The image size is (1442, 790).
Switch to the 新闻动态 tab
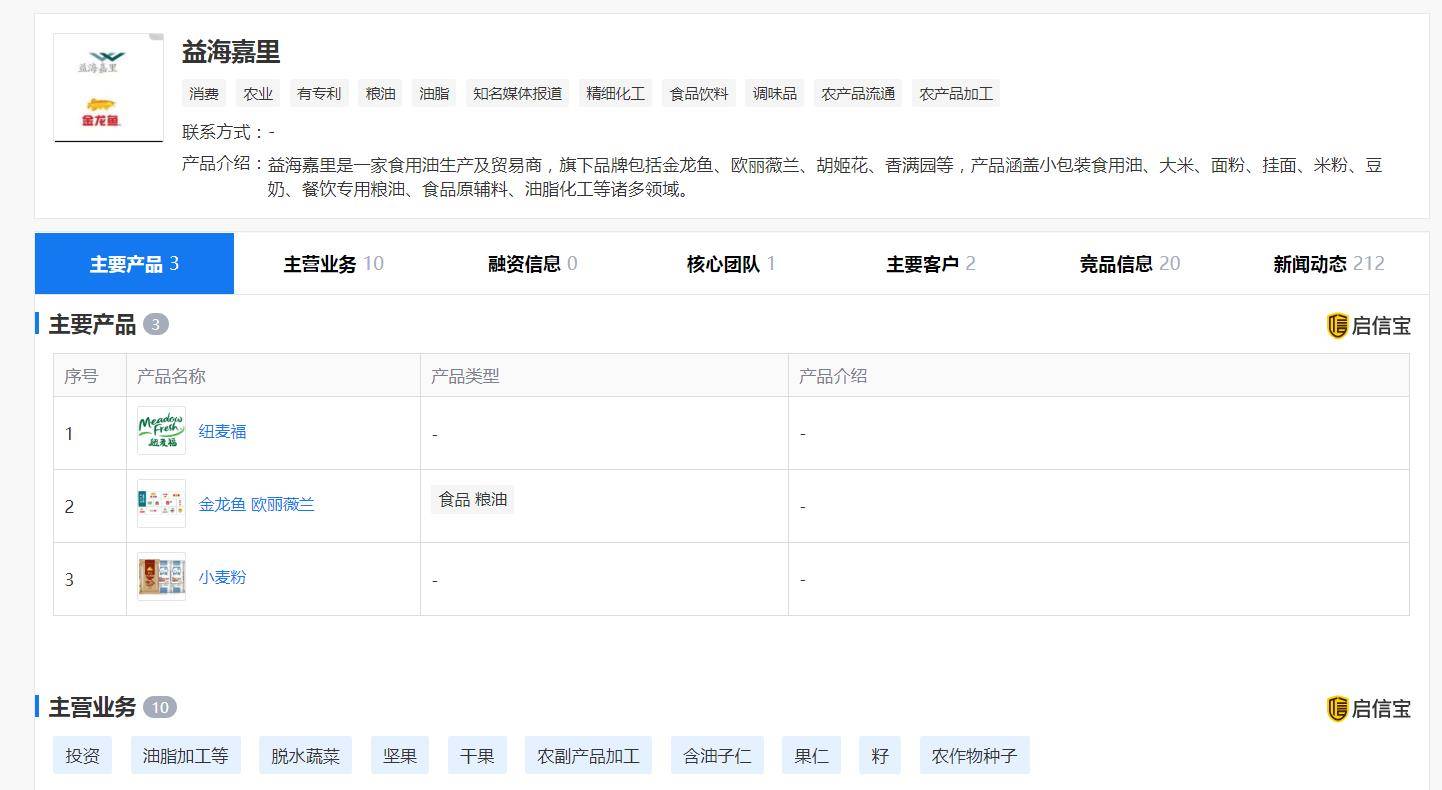1328,264
